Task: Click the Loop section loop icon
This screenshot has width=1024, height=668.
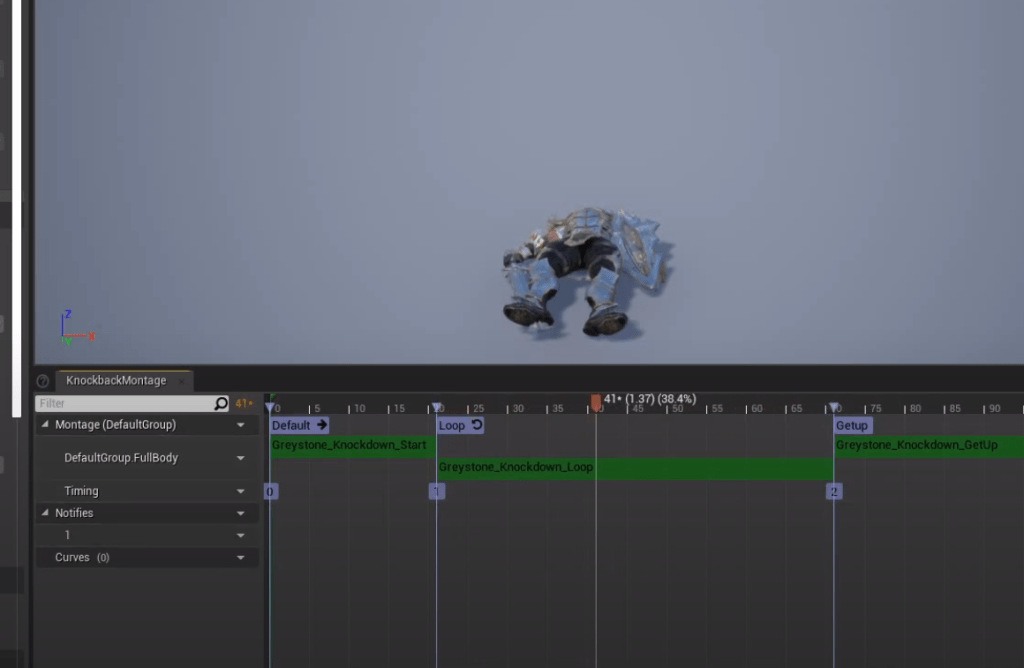Action: [x=476, y=425]
